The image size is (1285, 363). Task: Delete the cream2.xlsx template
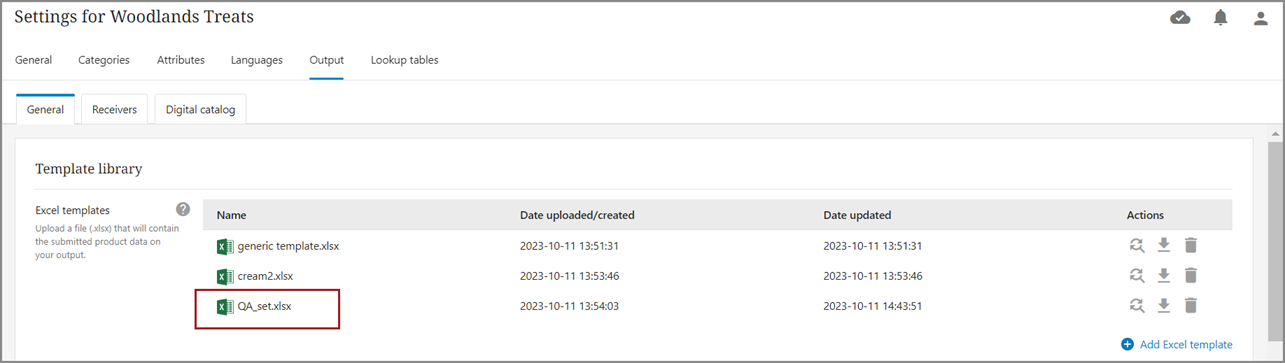click(1191, 275)
